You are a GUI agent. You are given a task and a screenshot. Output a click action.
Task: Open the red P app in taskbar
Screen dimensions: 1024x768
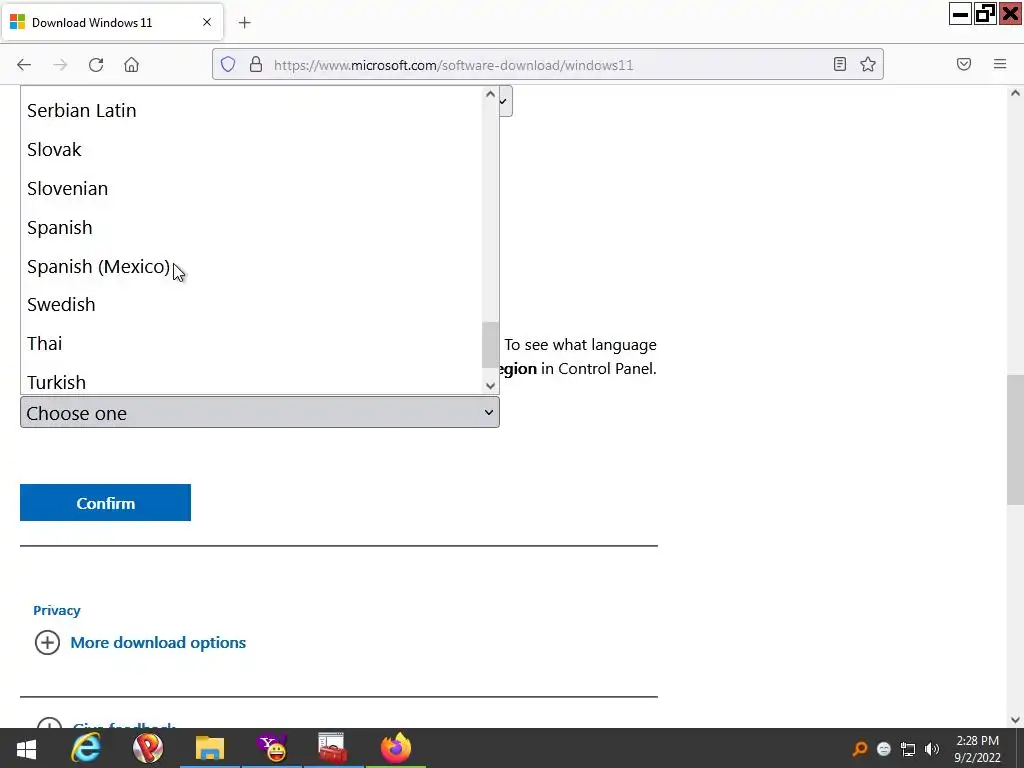click(148, 748)
